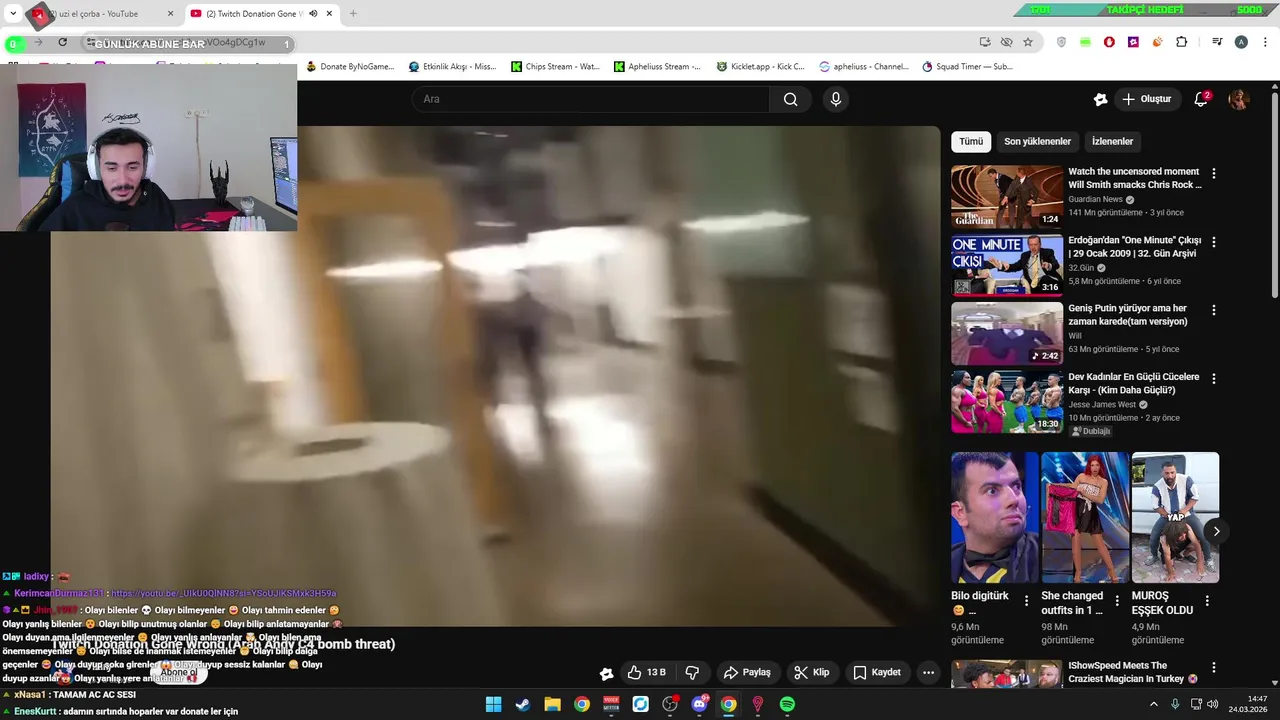Toggle the taskbar microphone icon
Viewport: 1280px width, 720px height.
[x=1175, y=704]
